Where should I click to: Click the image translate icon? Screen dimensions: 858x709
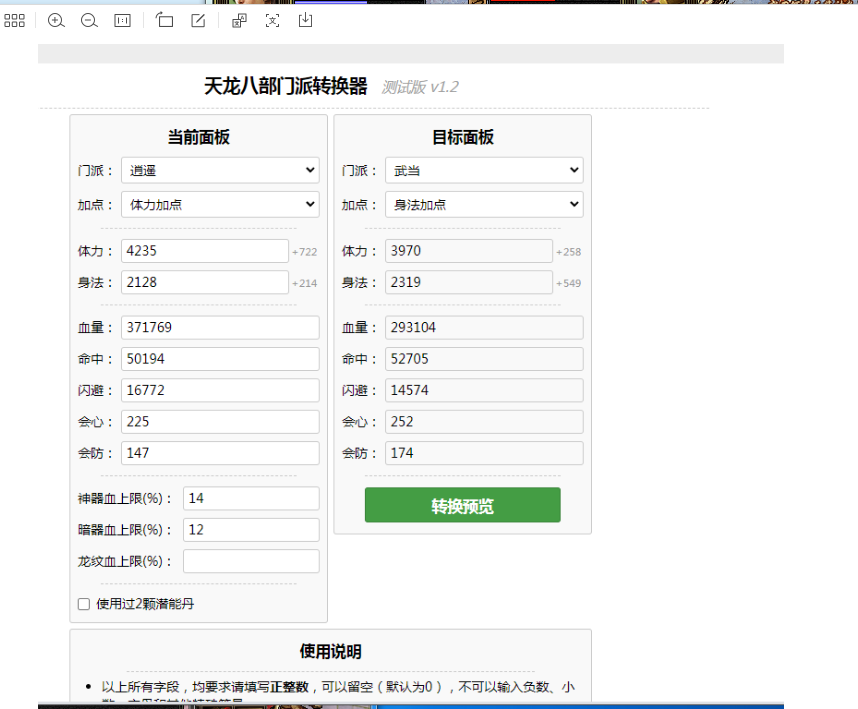[239, 21]
